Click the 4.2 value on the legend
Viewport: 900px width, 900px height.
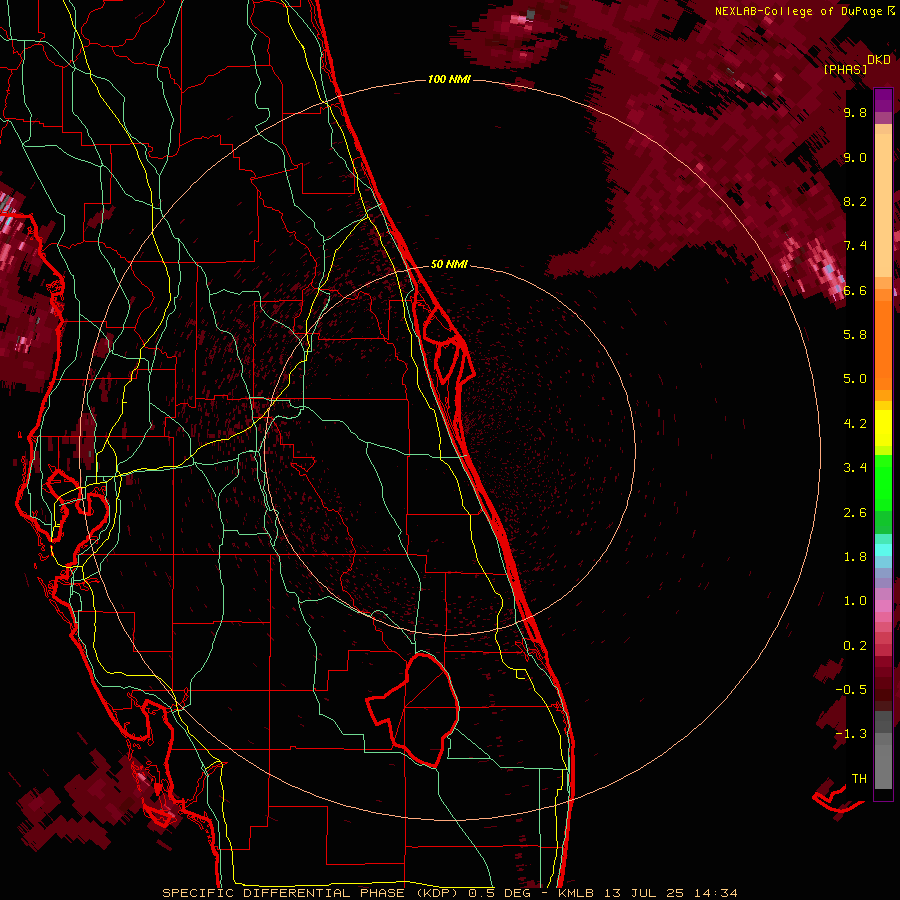[x=855, y=424]
